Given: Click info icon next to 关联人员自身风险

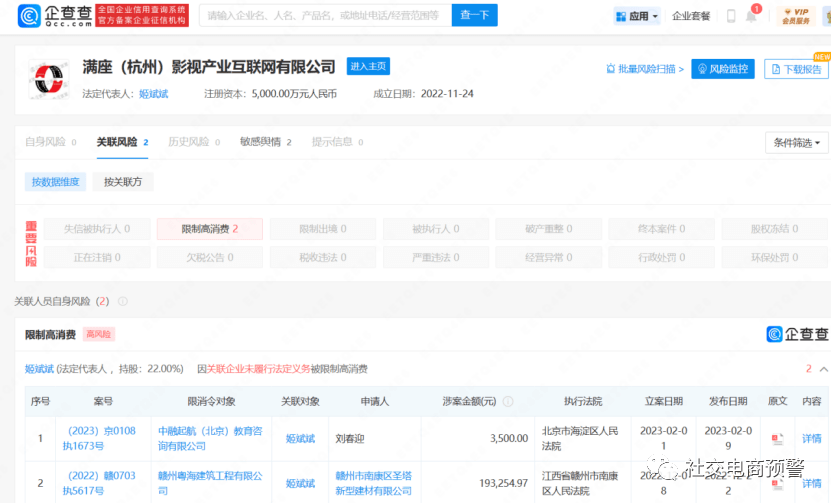Looking at the screenshot, I should pos(122,302).
